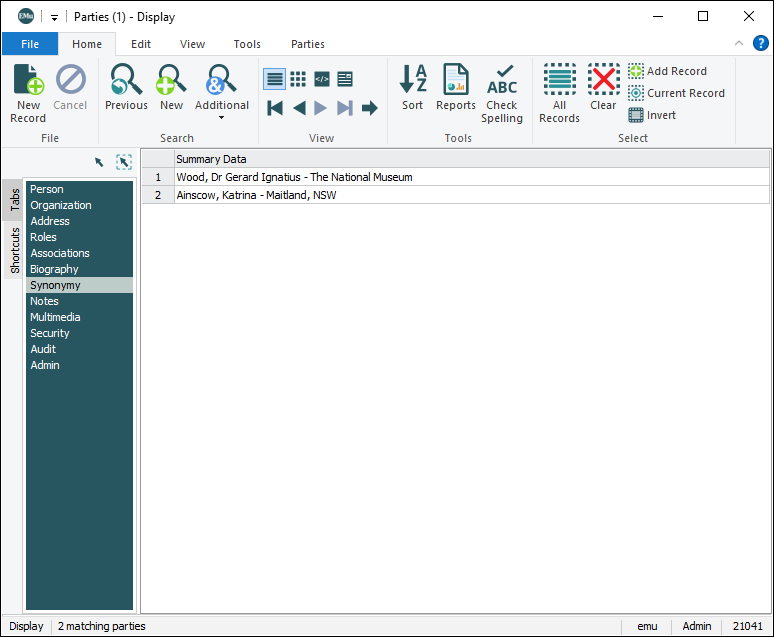Screen dimensions: 774x637
Task: Collapse the ribbon with the chevron
Action: coord(739,43)
